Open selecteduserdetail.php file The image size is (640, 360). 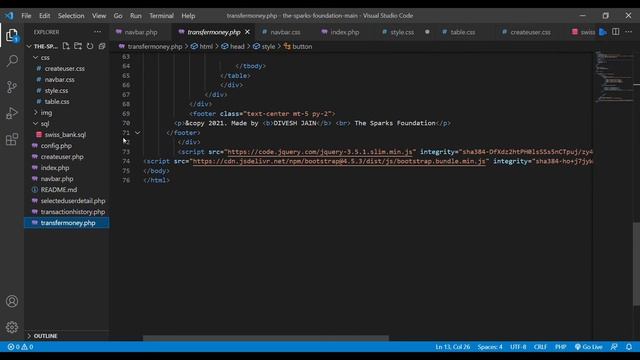73,201
